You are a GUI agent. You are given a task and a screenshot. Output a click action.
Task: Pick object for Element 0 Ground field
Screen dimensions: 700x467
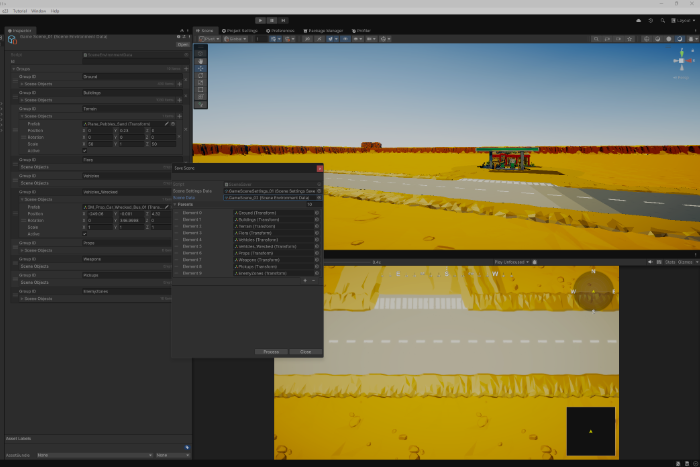click(317, 213)
